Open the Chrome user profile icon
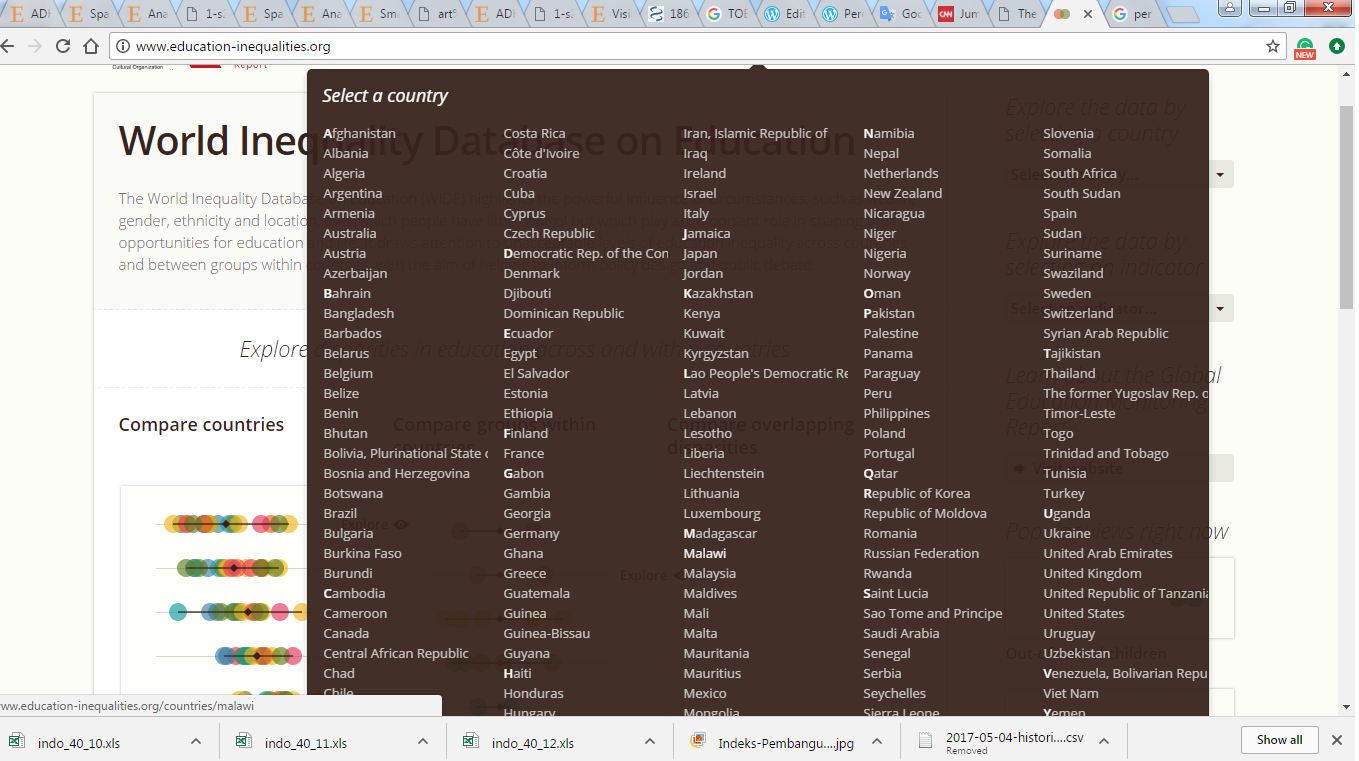This screenshot has width=1359, height=761. point(1230,9)
